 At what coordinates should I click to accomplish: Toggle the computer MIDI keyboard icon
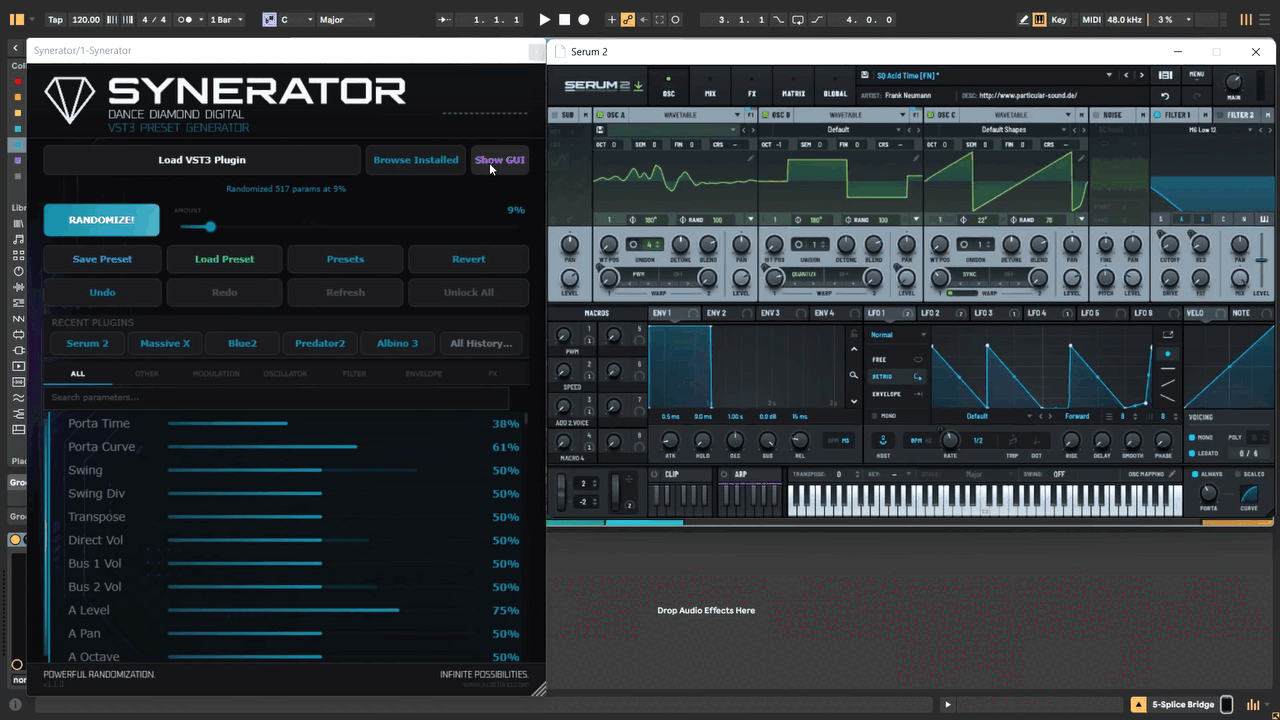(1040, 19)
